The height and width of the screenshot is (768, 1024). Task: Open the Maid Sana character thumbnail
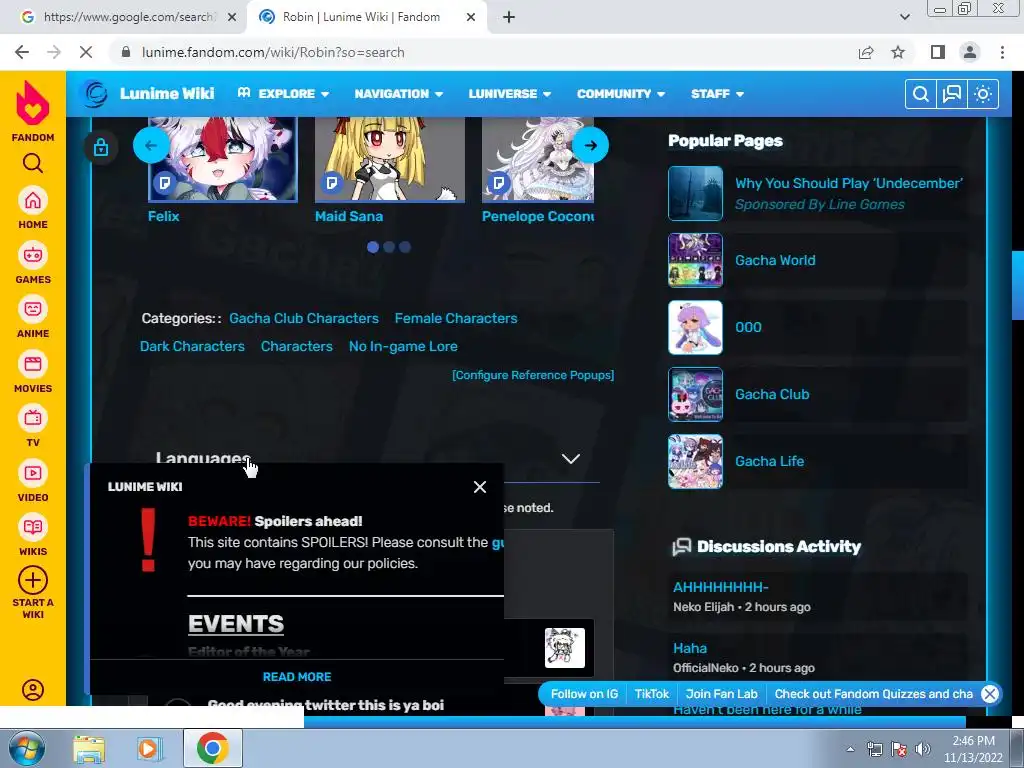click(x=390, y=159)
